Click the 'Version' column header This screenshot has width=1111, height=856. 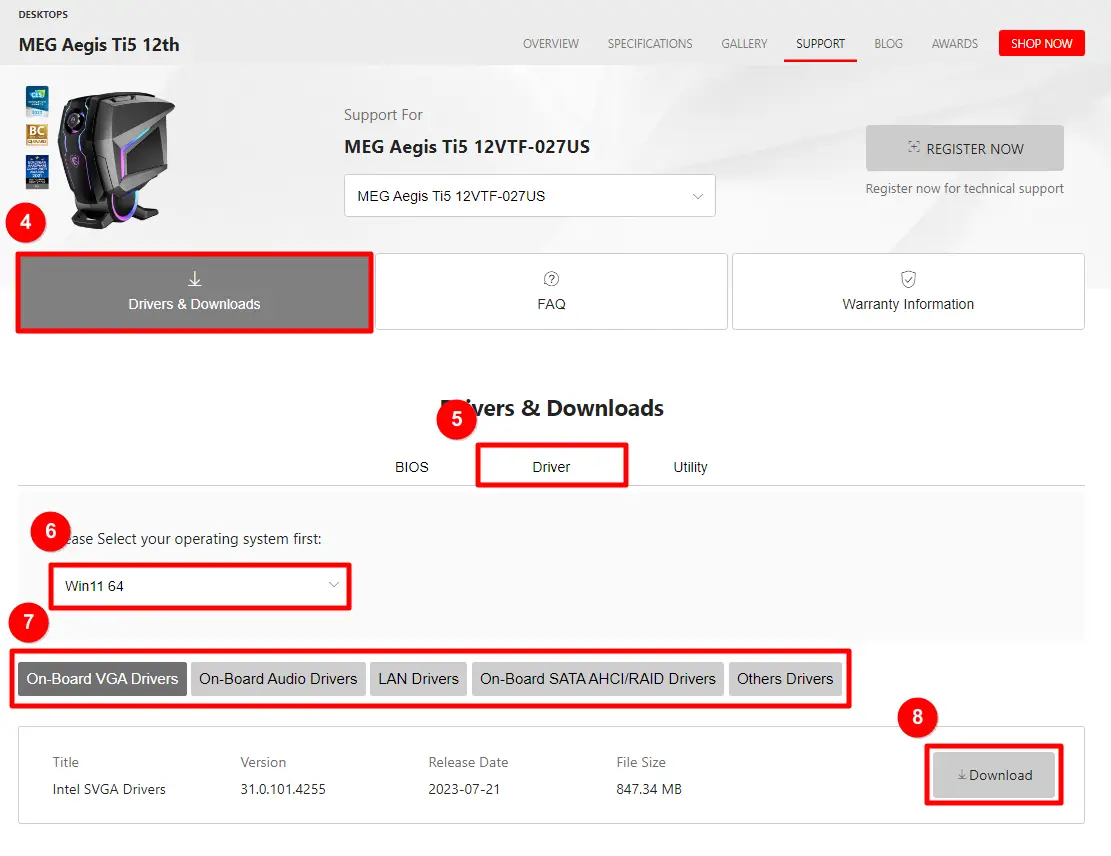pyautogui.click(x=263, y=762)
